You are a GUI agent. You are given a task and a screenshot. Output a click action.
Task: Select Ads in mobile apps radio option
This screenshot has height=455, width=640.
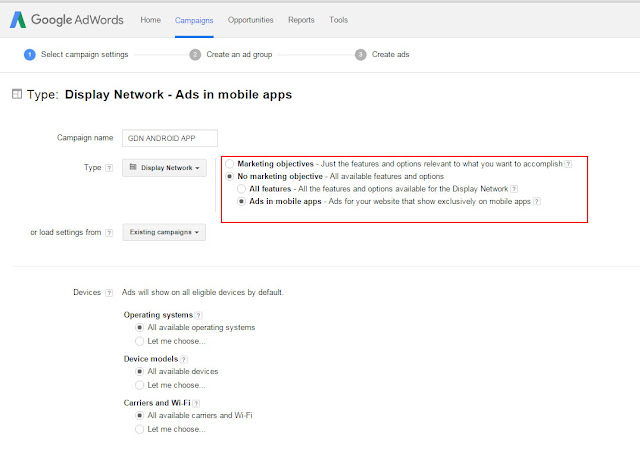[241, 202]
